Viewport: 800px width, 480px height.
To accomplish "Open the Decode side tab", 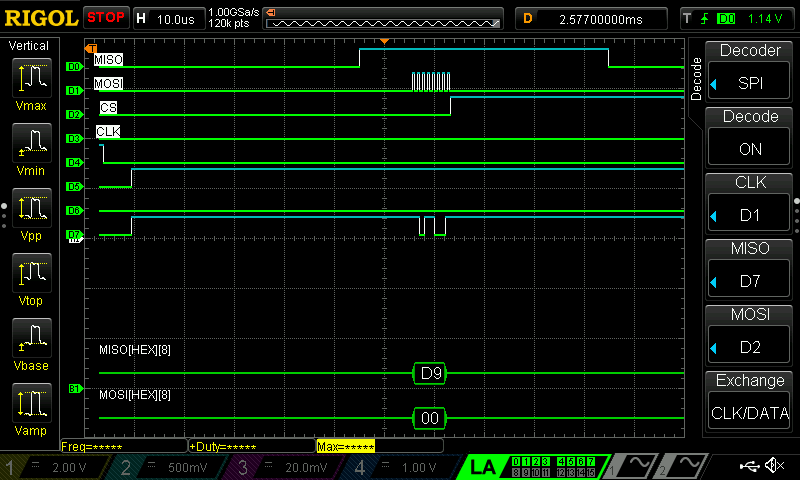I will [696, 79].
